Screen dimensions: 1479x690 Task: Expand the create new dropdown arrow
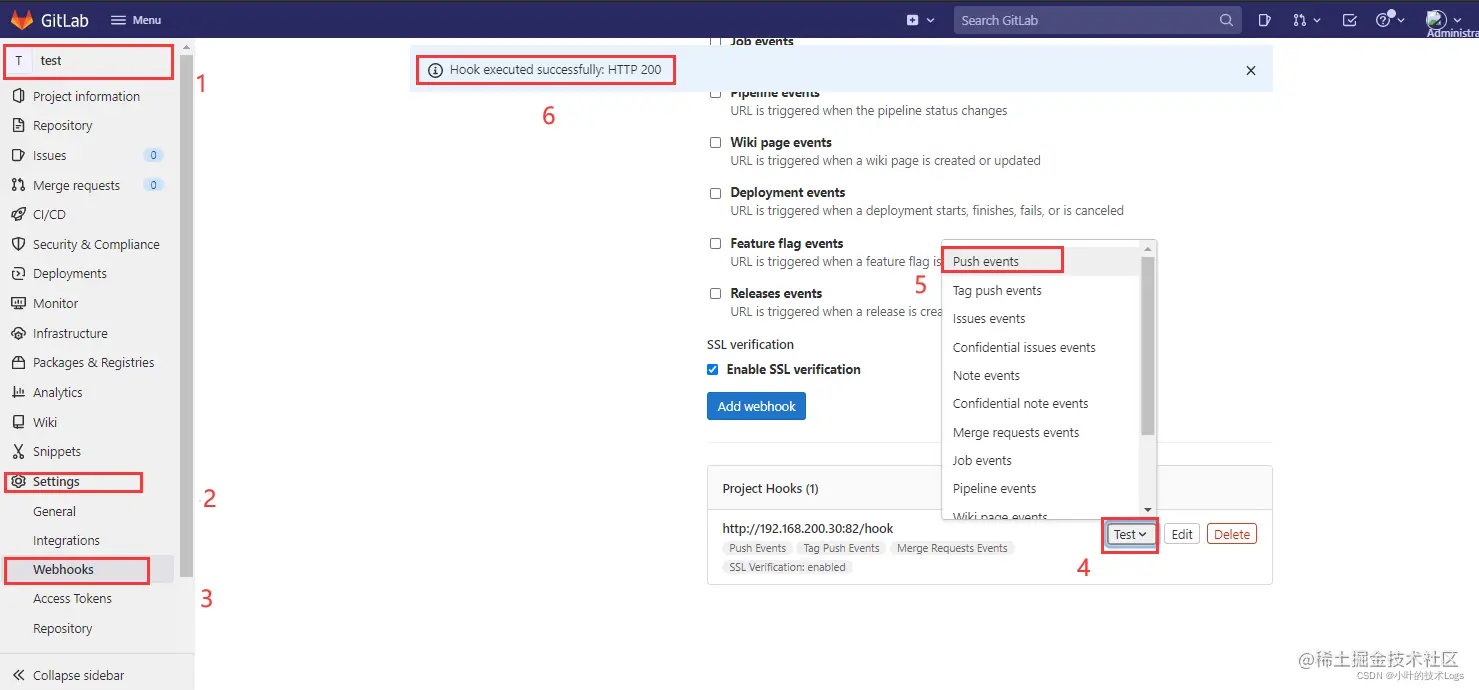tap(931, 20)
